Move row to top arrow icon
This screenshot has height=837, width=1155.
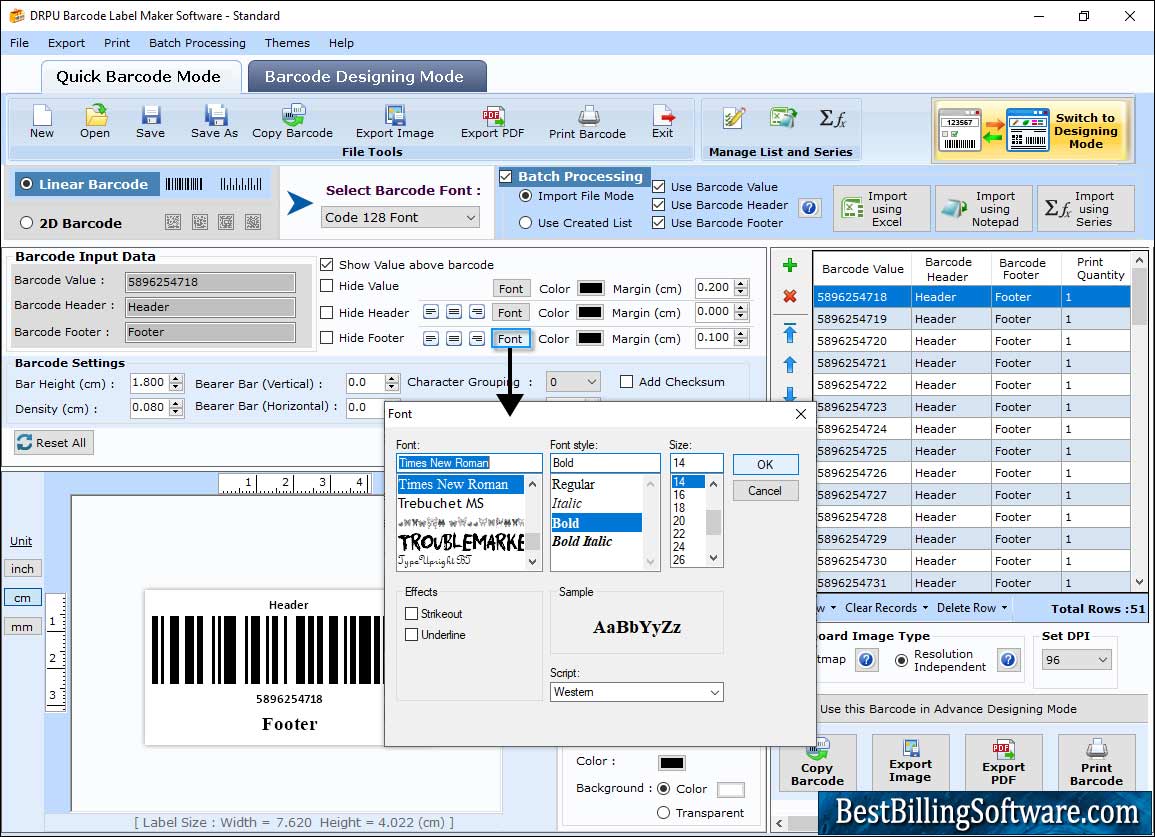coord(790,333)
